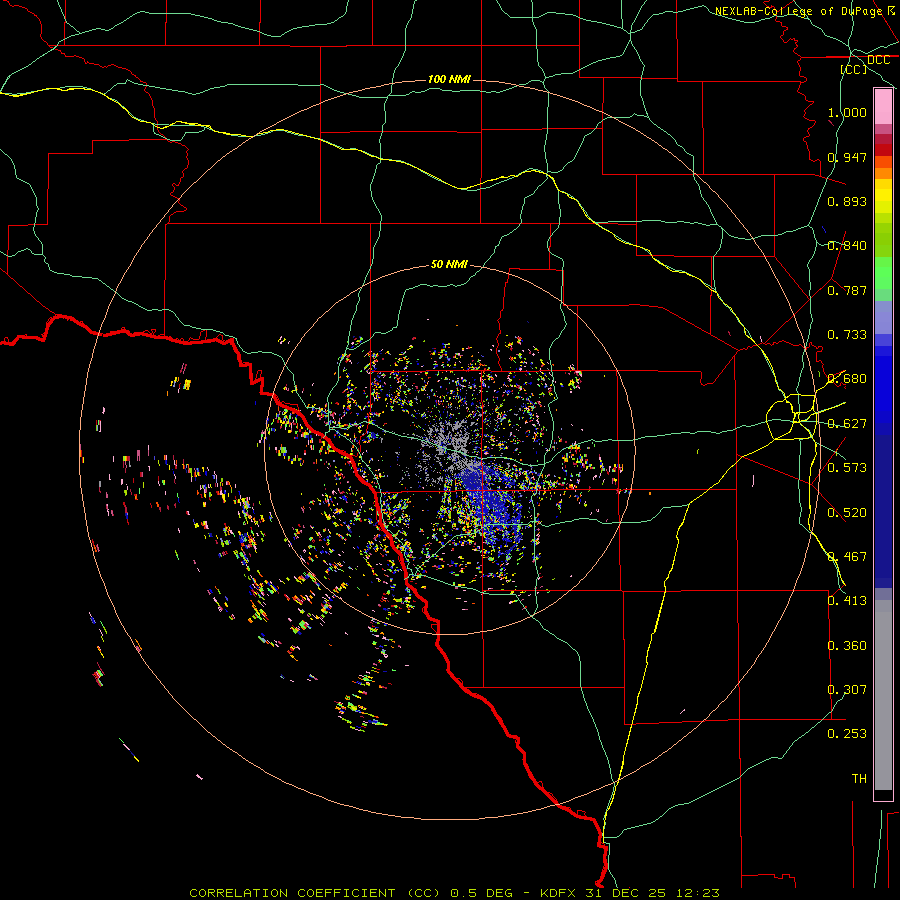This screenshot has height=900, width=900.
Task: Click the 31 DEC 25 date in the caption
Action: coord(625,893)
